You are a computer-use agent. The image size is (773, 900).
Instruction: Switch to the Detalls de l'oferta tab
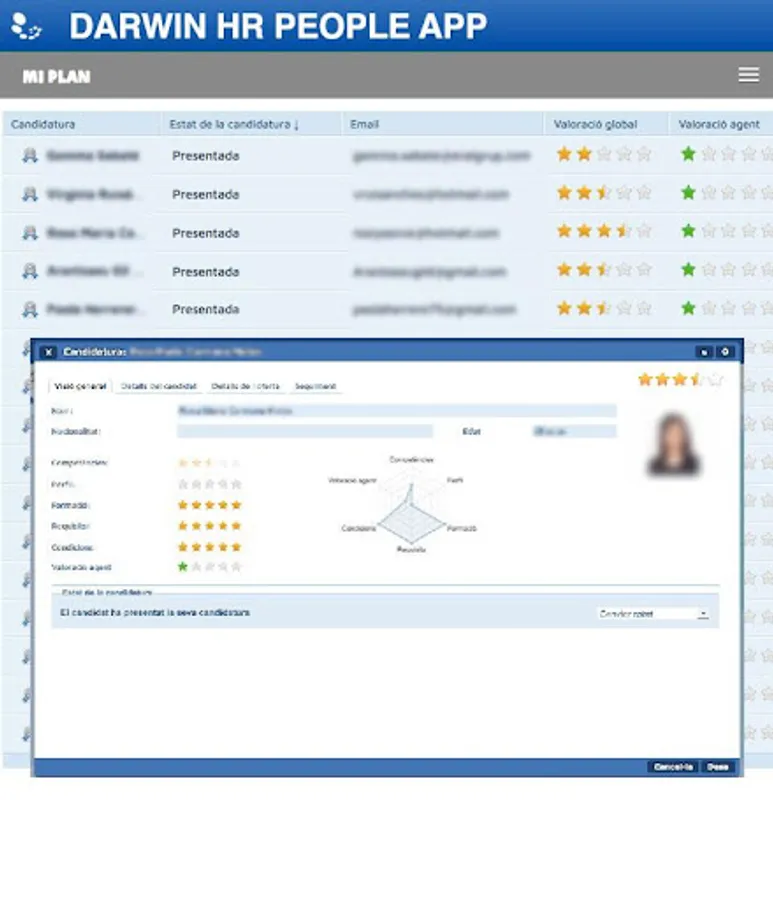[246, 386]
